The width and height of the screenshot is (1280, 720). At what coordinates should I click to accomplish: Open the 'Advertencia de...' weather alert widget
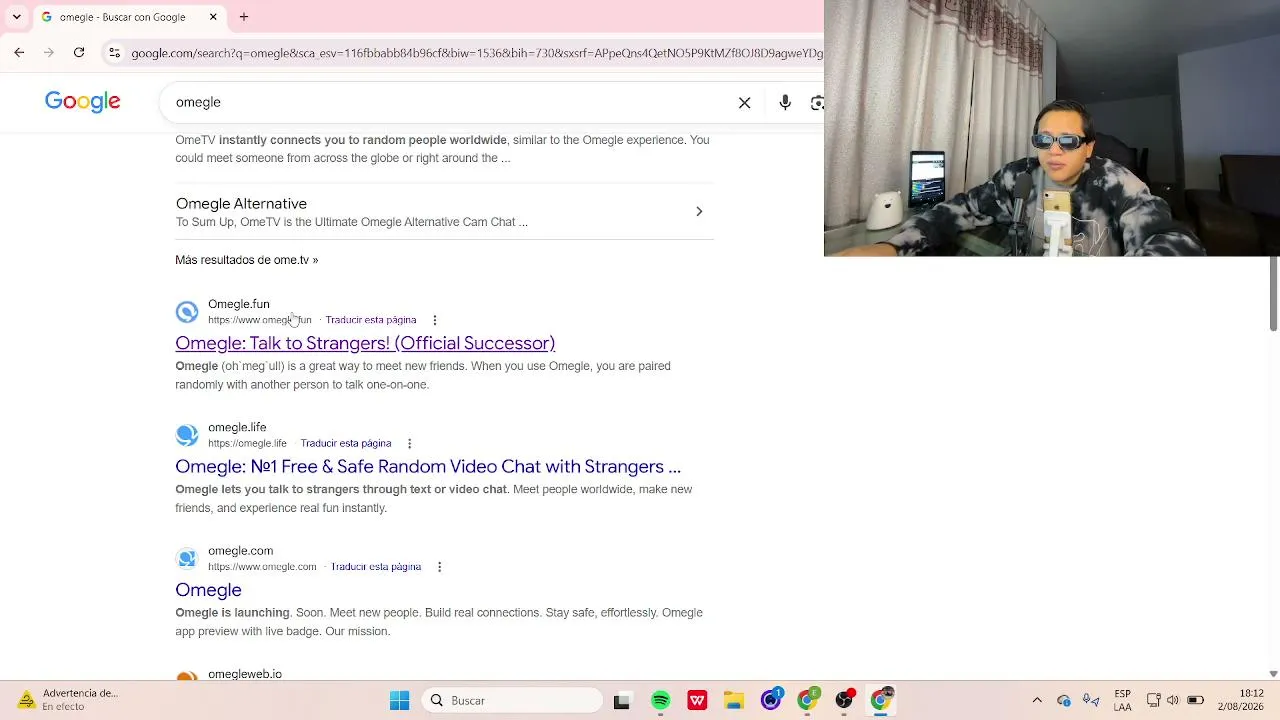(x=68, y=700)
